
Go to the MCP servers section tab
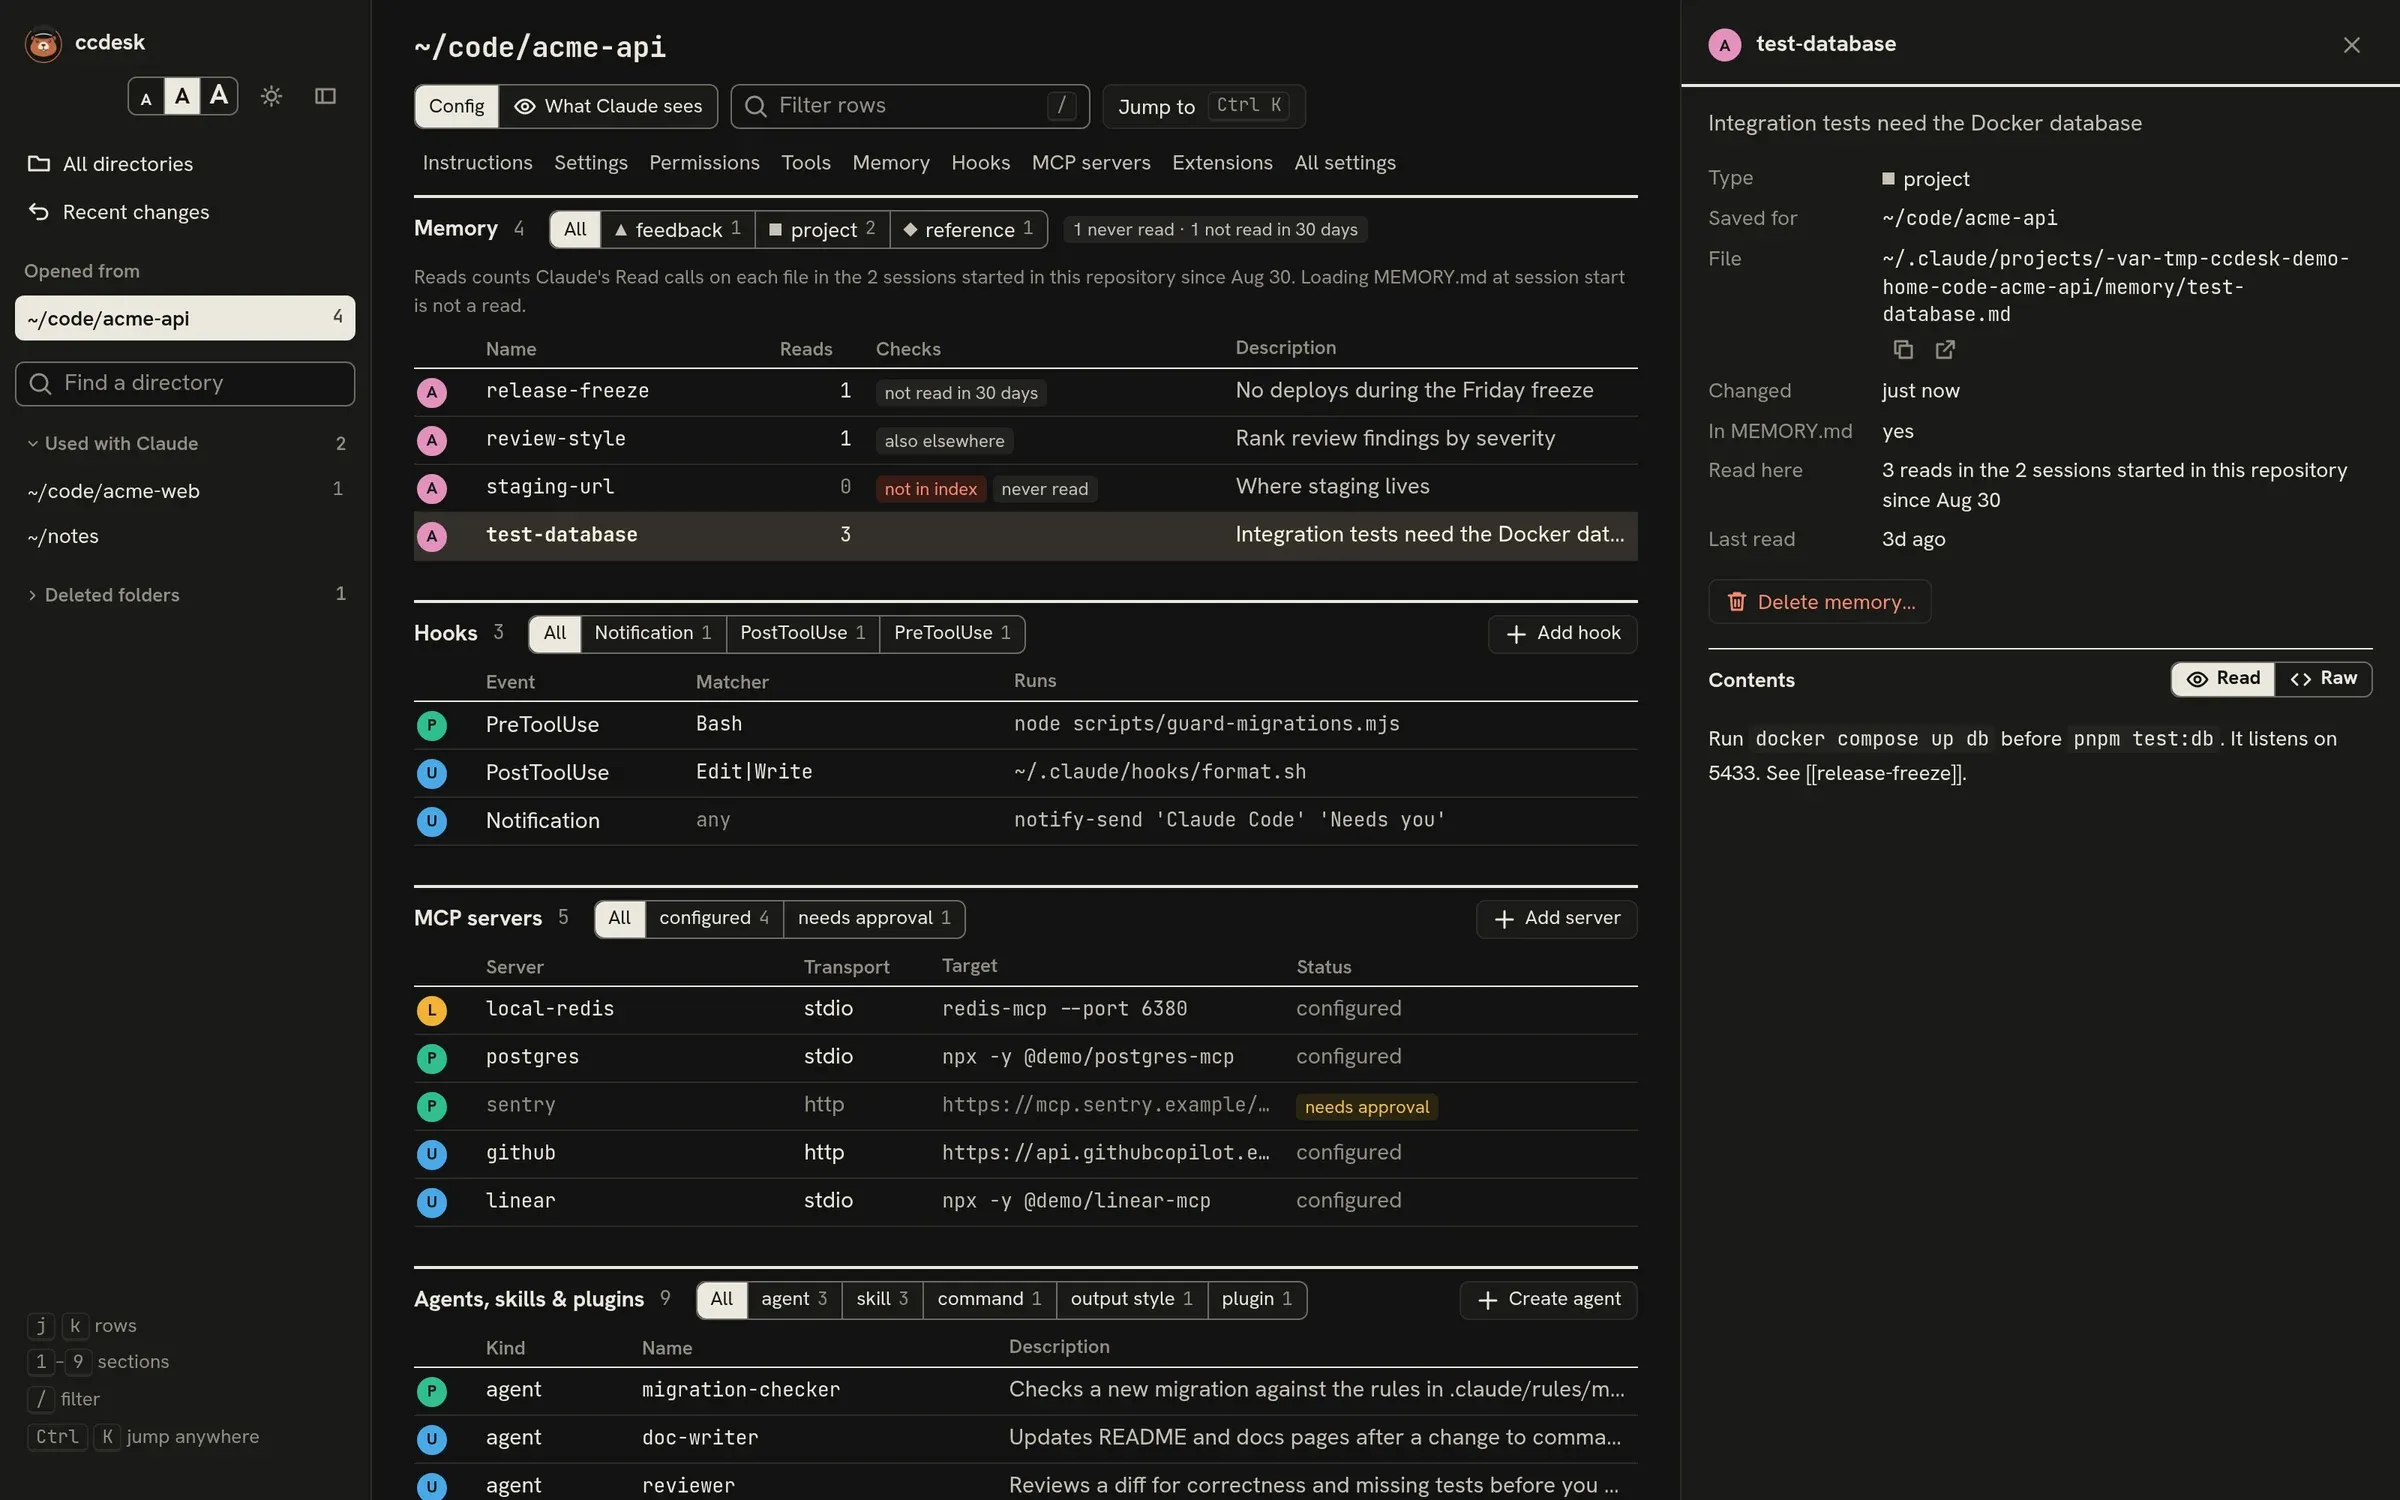(x=1091, y=163)
